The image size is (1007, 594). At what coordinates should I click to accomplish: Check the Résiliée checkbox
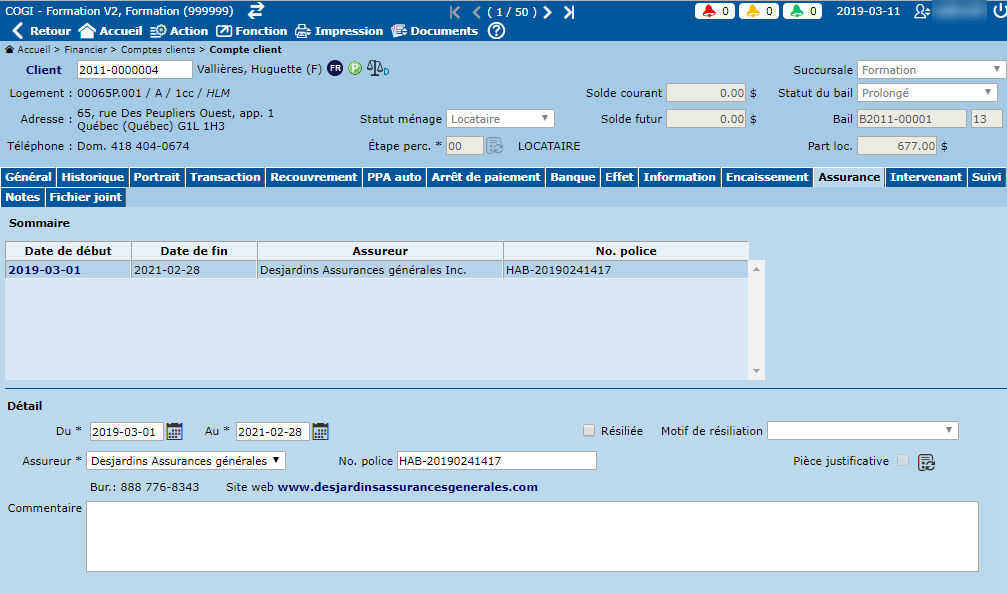click(x=589, y=431)
